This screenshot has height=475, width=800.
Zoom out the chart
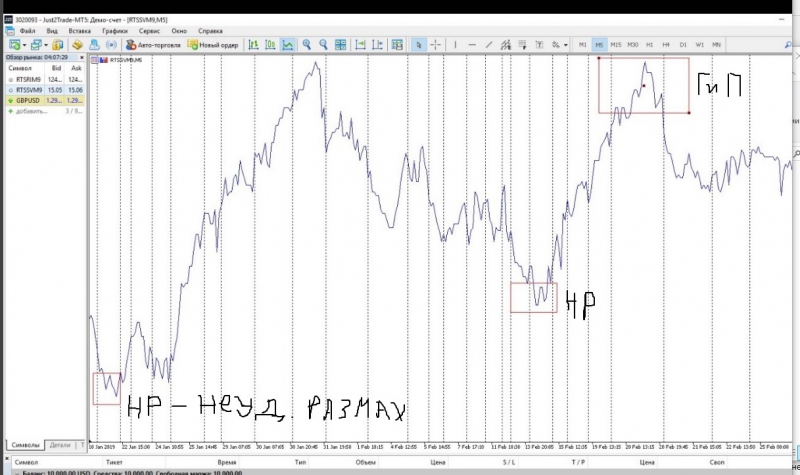click(323, 45)
